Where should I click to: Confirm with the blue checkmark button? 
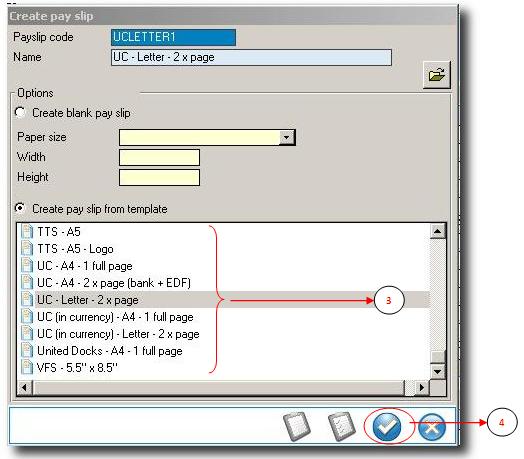pos(387,426)
